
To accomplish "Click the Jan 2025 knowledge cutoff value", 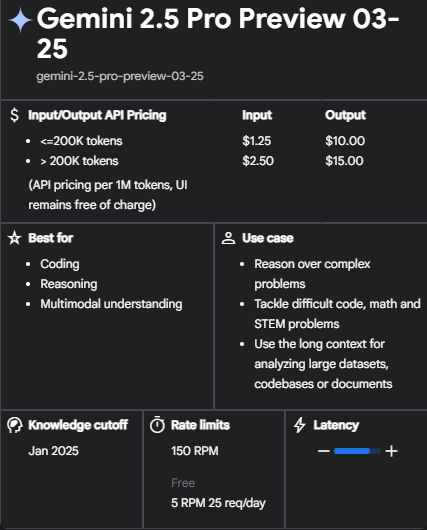I will coord(53,451).
